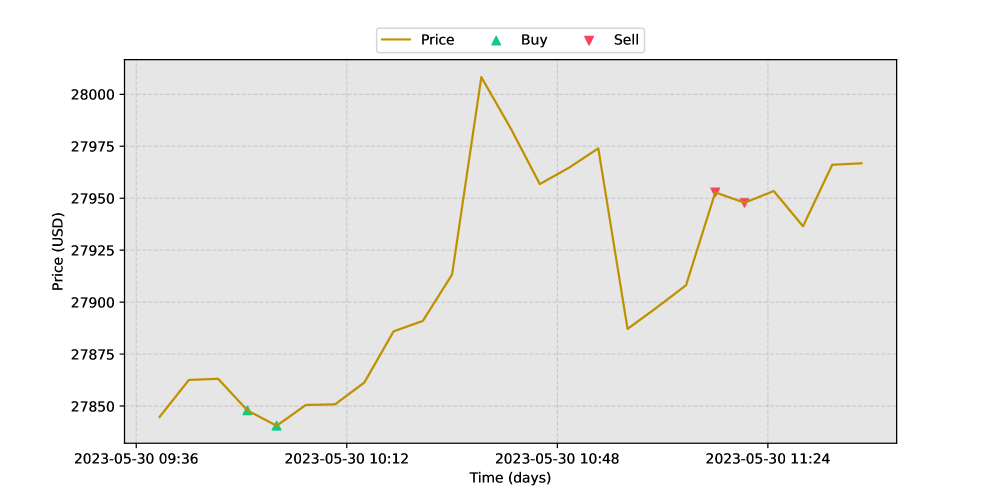Image resolution: width=996 pixels, height=498 pixels.
Task: Click the later Sell marker on the chart
Action: coord(744,203)
